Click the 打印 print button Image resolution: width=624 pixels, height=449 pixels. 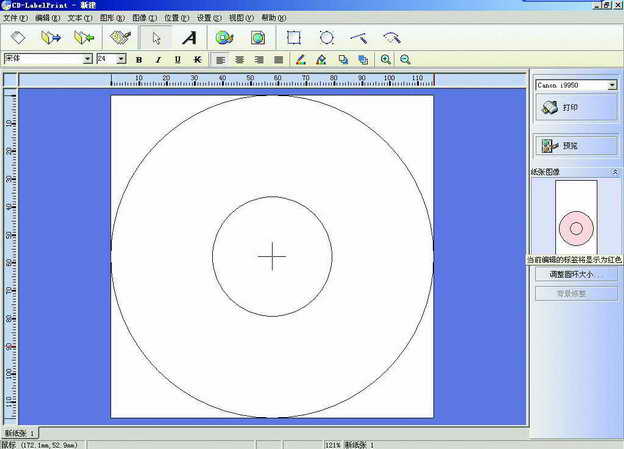point(574,107)
